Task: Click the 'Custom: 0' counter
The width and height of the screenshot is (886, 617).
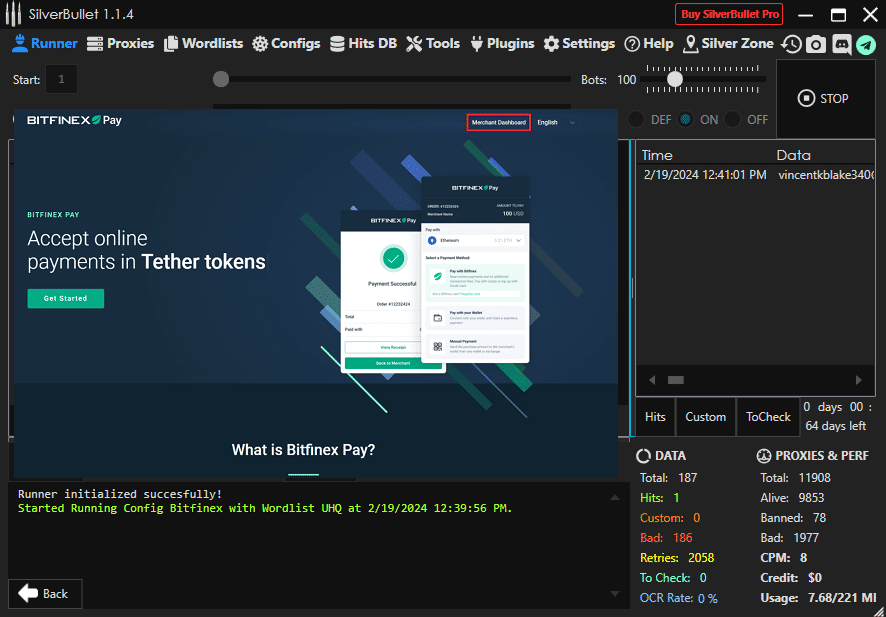Action: [670, 518]
